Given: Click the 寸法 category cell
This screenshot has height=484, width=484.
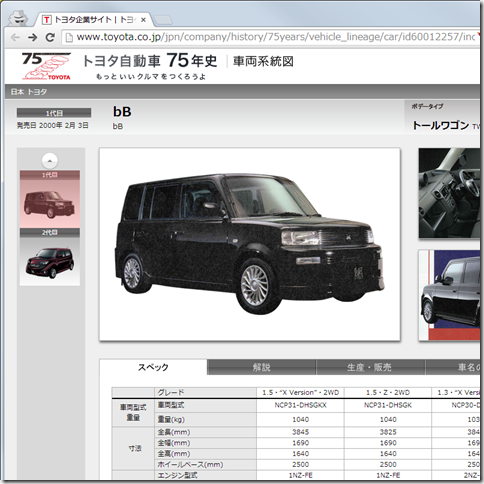Looking at the screenshot, I should click(134, 448).
